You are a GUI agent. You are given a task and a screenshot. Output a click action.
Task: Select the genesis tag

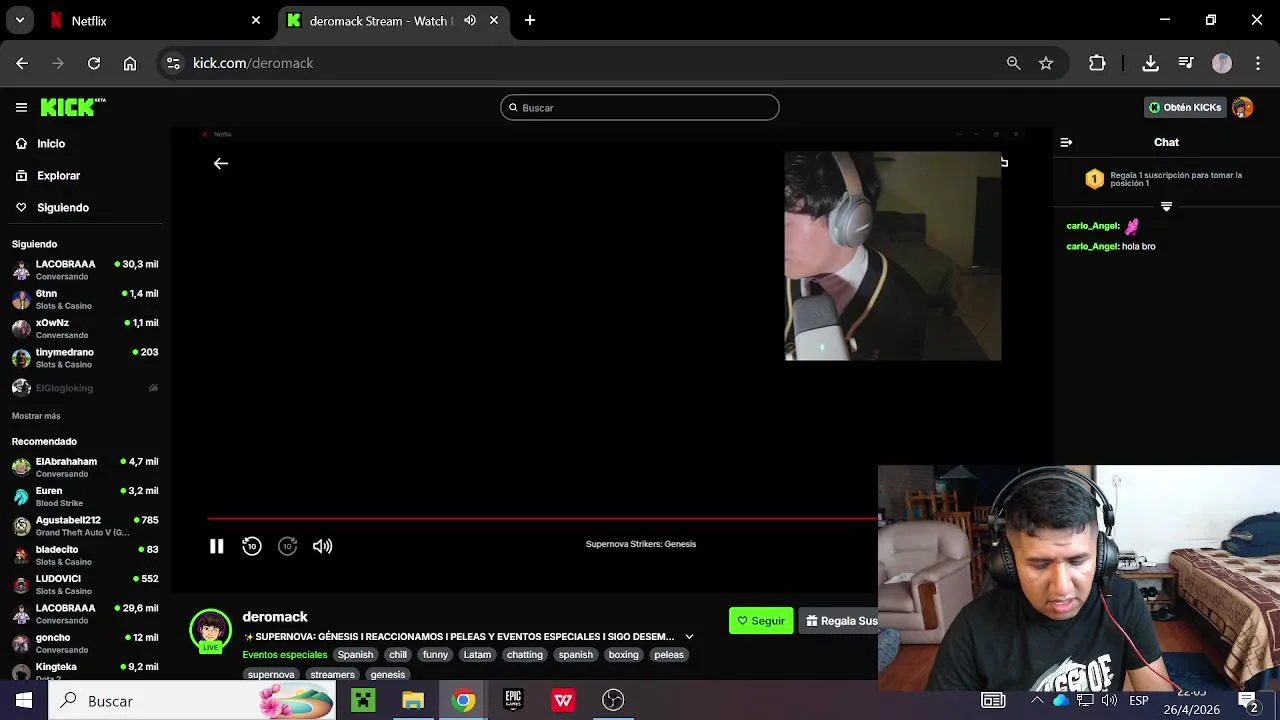(x=388, y=674)
